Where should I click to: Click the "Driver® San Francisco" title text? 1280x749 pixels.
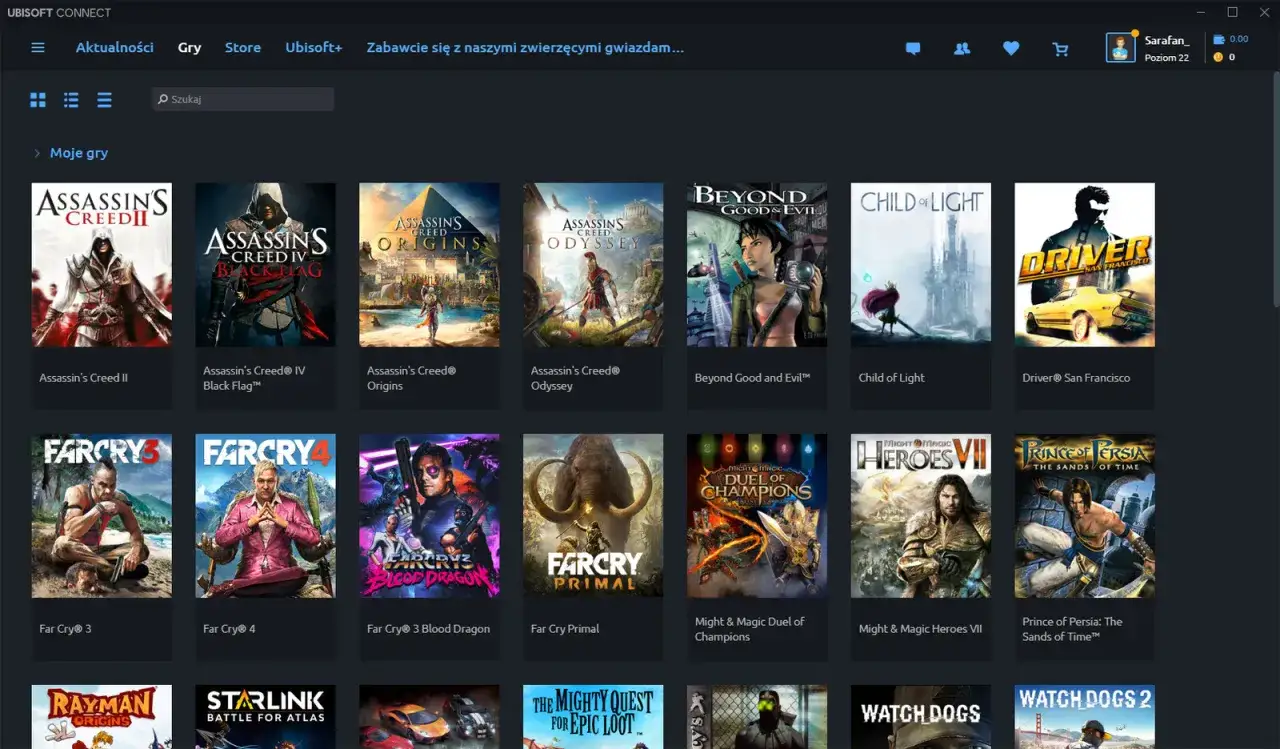click(1076, 378)
